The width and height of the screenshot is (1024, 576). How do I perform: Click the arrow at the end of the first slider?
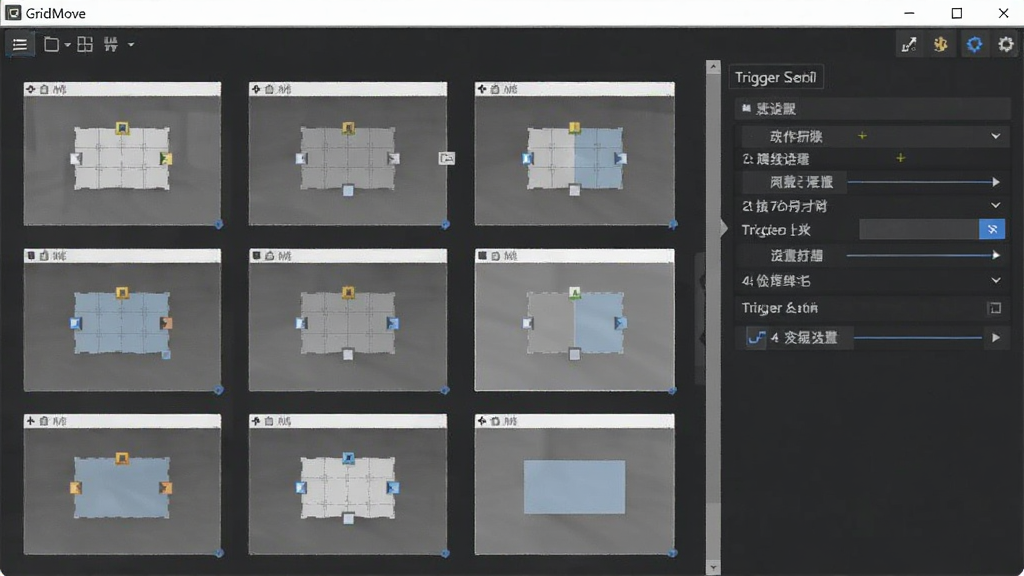[x=995, y=182]
